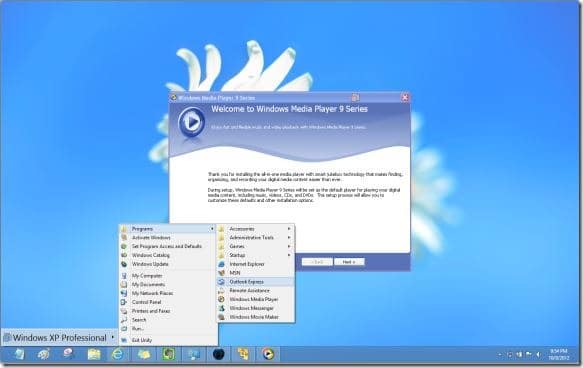The height and width of the screenshot is (368, 583).
Task: Open the first taskbar icon
Action: 19,354
